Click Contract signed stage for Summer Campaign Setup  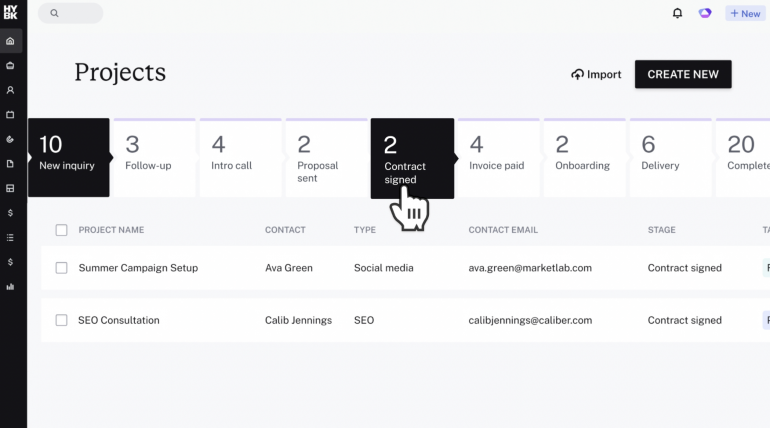(x=685, y=268)
